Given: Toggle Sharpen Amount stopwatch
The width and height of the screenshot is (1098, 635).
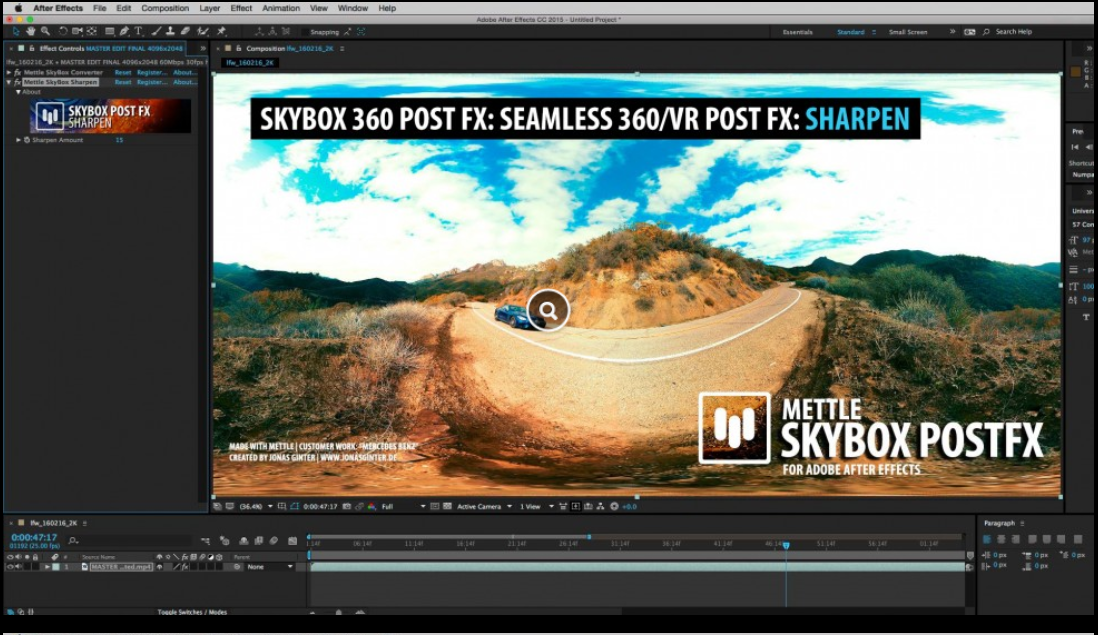Looking at the screenshot, I should click(27, 140).
